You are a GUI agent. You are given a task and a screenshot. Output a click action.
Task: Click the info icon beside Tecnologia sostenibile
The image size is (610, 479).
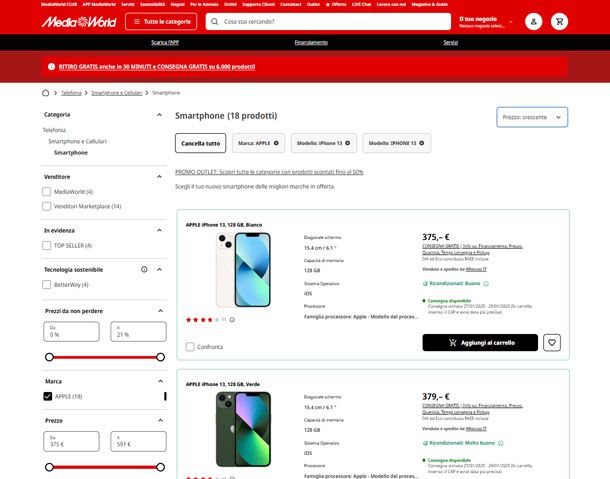click(x=144, y=269)
